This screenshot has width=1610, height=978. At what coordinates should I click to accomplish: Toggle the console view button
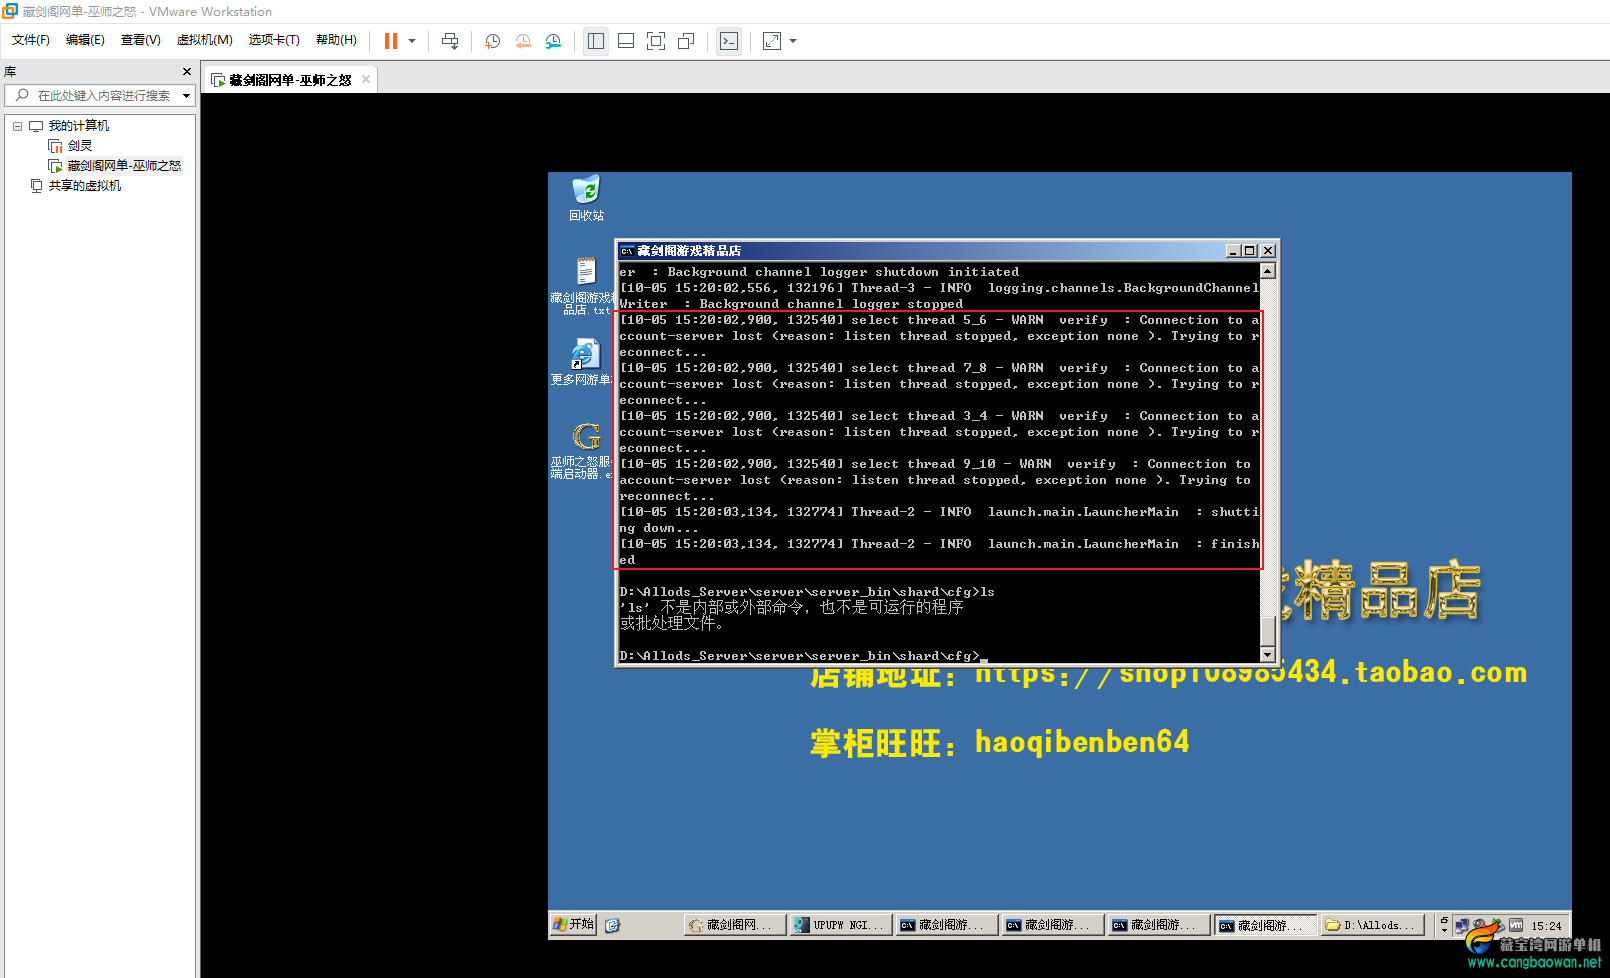pyautogui.click(x=729, y=41)
